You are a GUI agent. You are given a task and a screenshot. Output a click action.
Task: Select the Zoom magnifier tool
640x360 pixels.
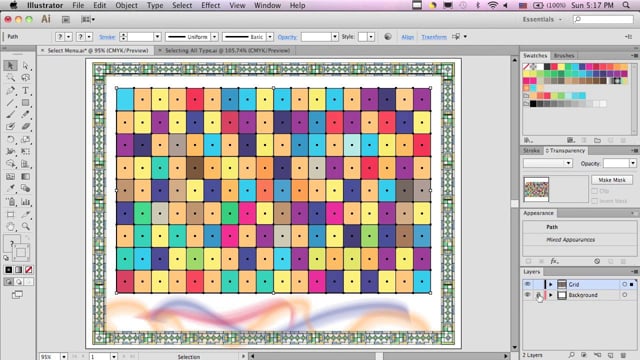26,227
